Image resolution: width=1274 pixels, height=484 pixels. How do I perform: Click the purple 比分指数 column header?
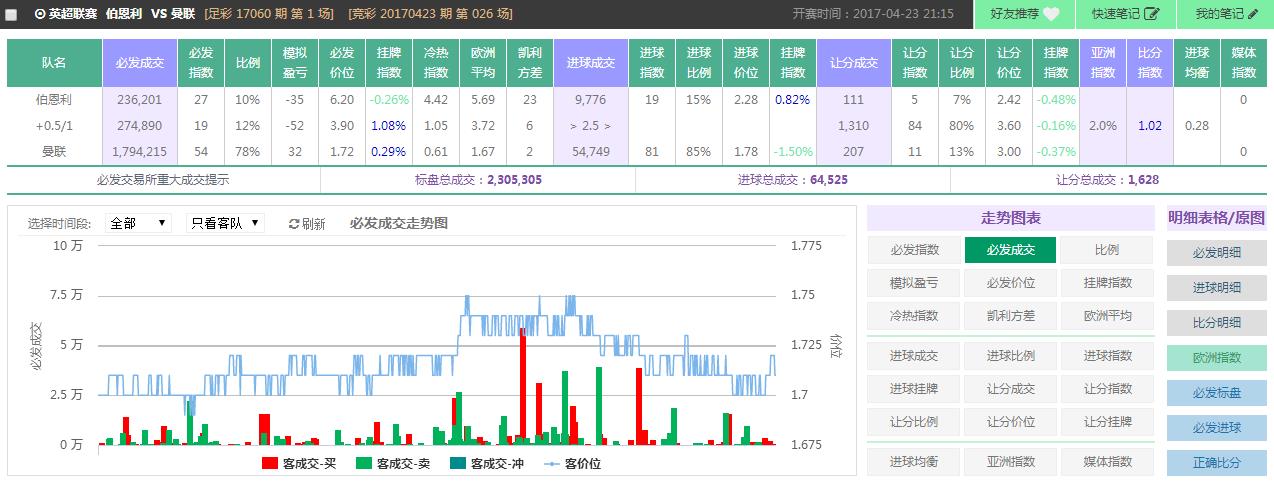(1149, 63)
